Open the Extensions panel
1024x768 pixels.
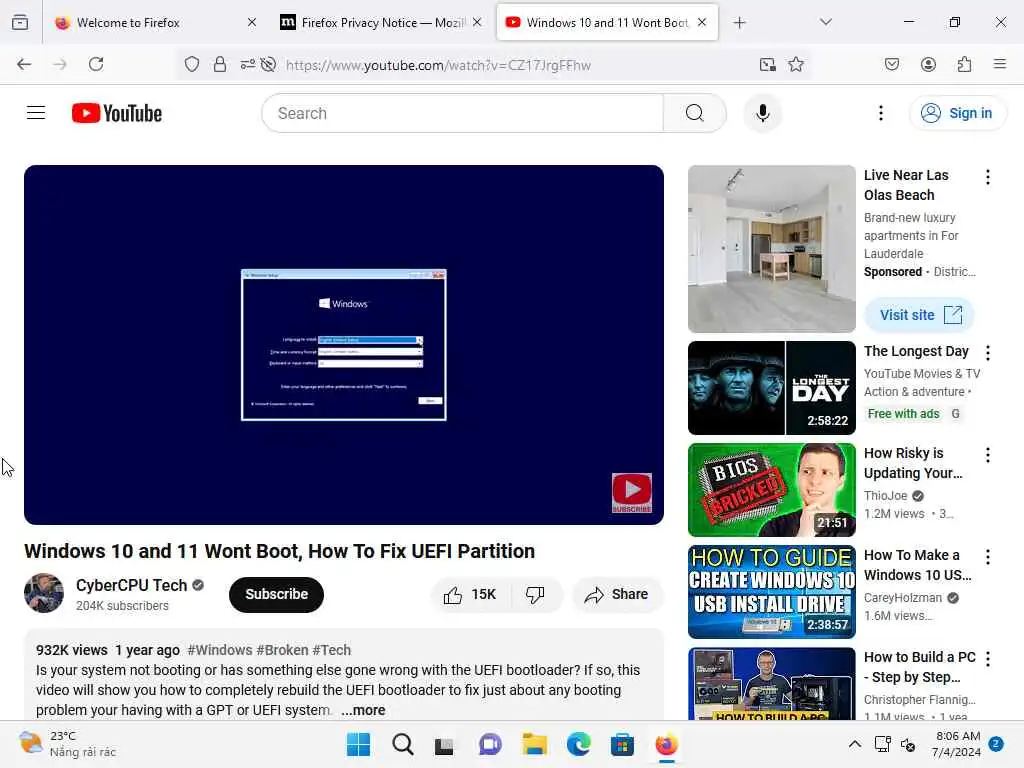(964, 64)
